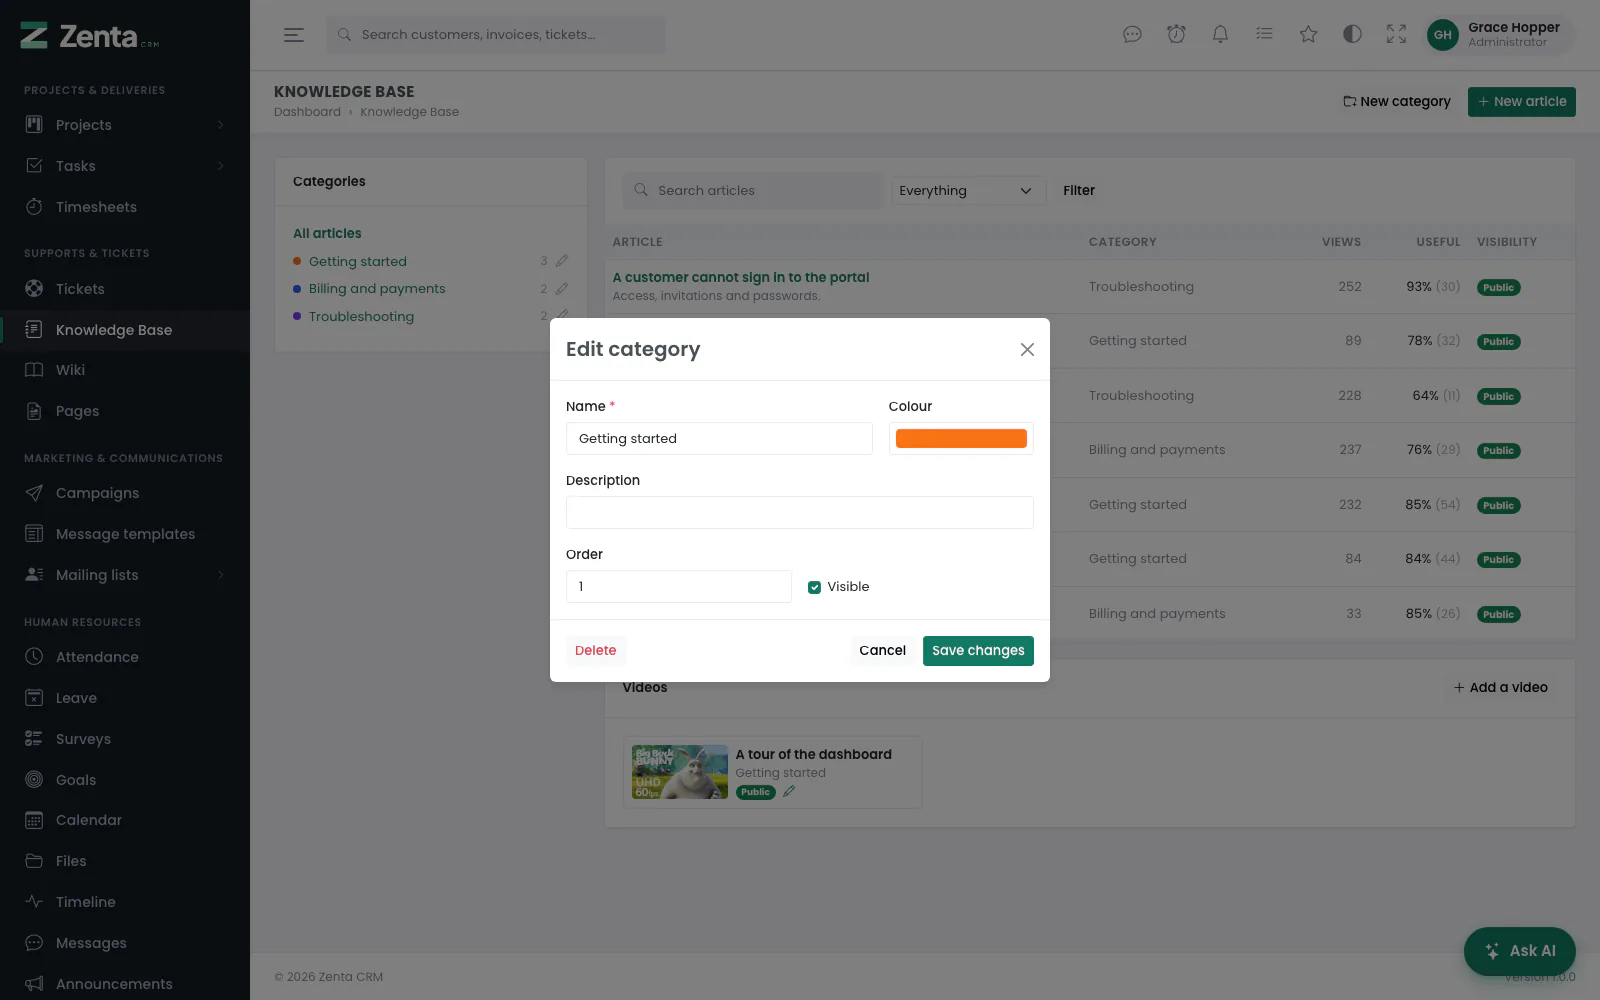Open the chat bubble icon in header
The height and width of the screenshot is (1000, 1600).
pos(1132,35)
